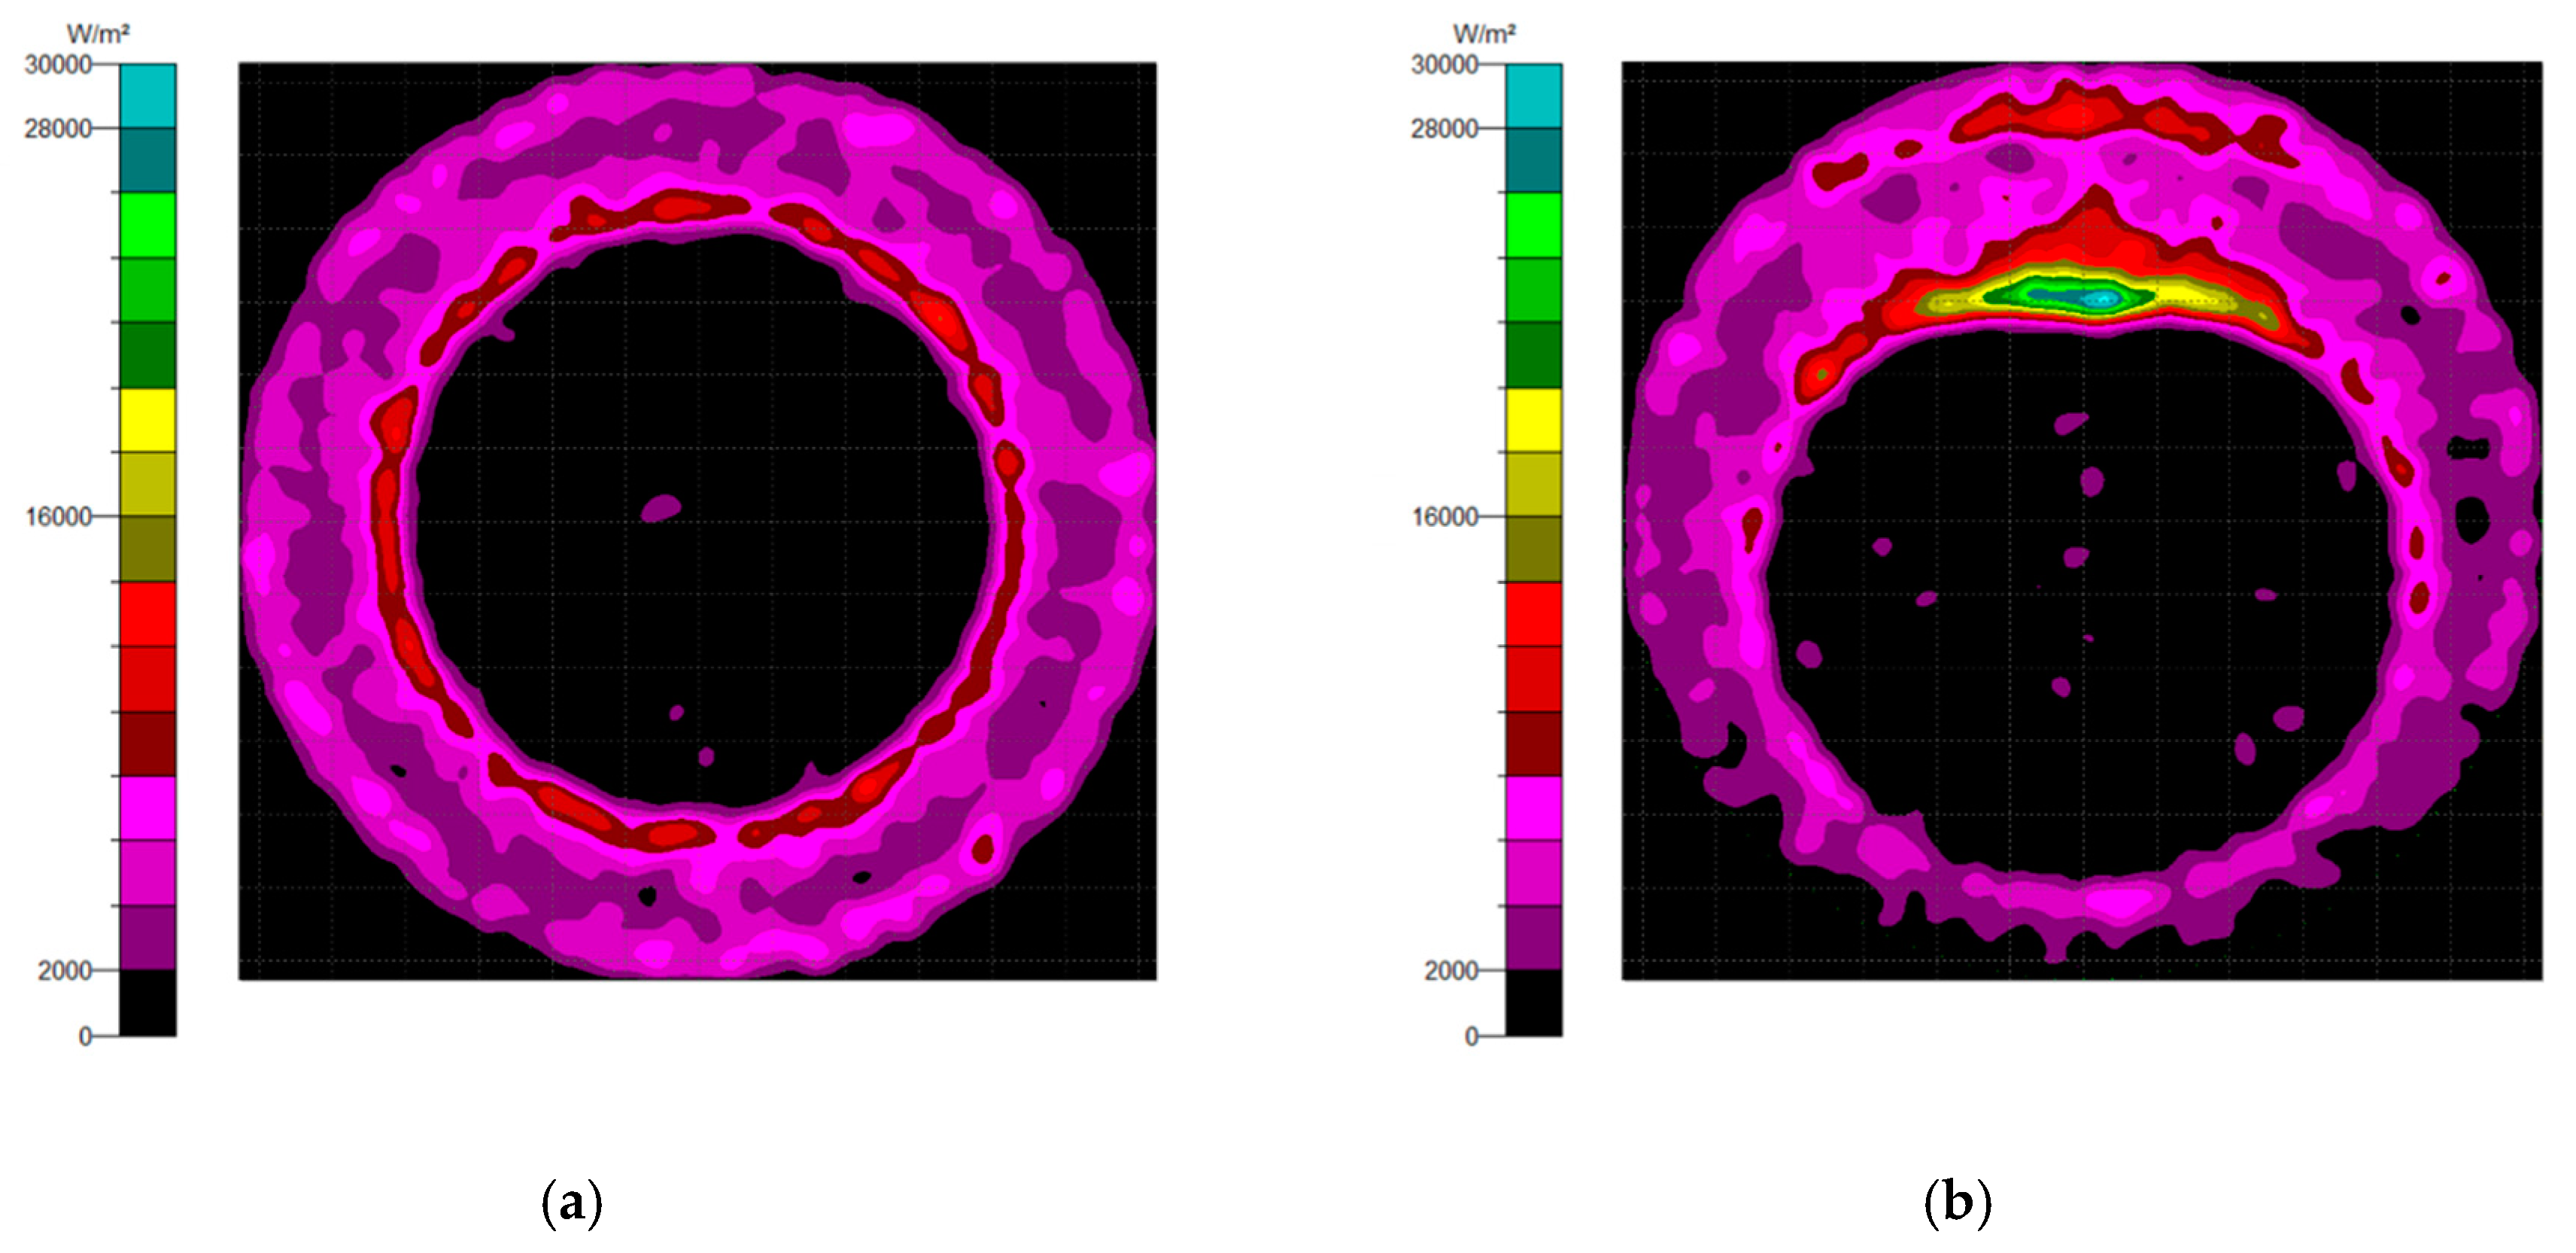The height and width of the screenshot is (1253, 2576).
Task: Click the 0 label on plot (b) scale
Action: click(x=1471, y=1037)
